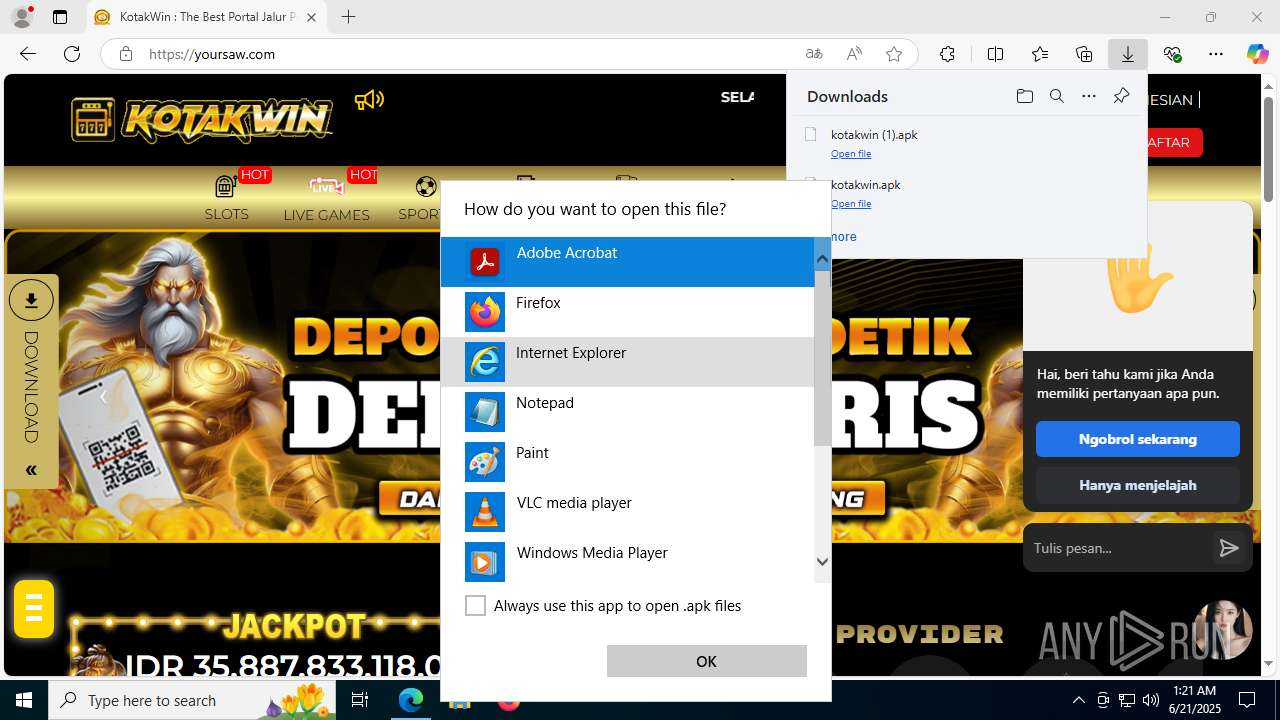Enable Always use this app checkbox
Image resolution: width=1280 pixels, height=720 pixels.
(476, 606)
